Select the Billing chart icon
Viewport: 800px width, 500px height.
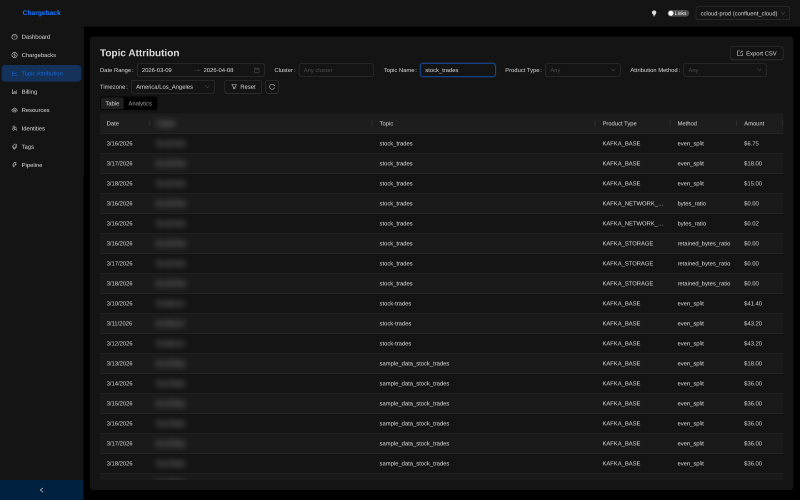click(14, 92)
